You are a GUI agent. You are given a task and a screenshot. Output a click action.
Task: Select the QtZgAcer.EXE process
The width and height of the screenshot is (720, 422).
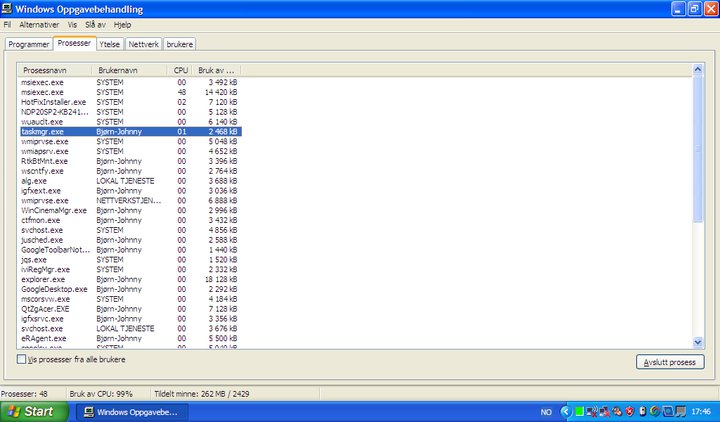coord(130,309)
